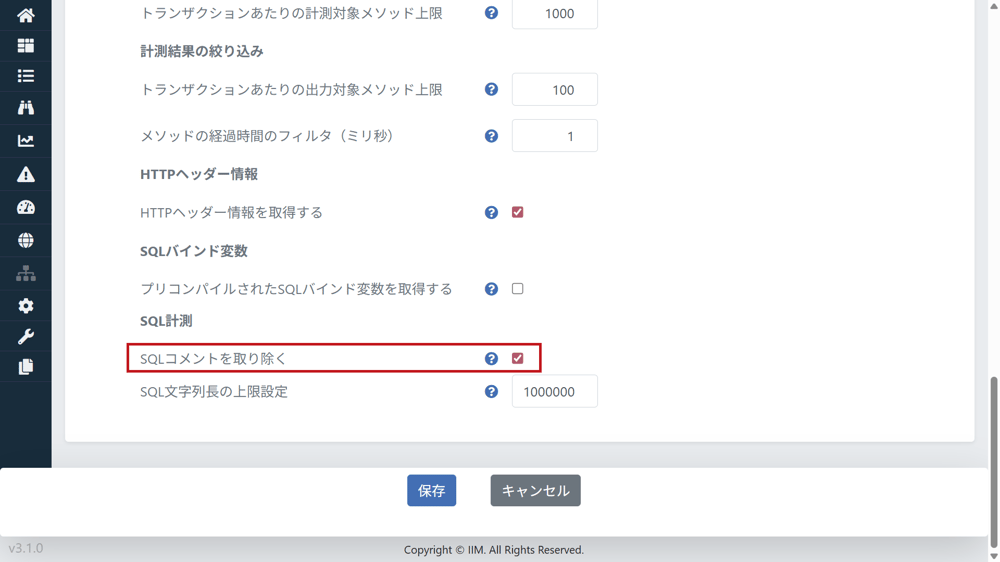Open the copy documents icon in sidebar
The width and height of the screenshot is (1000, 562).
(26, 367)
